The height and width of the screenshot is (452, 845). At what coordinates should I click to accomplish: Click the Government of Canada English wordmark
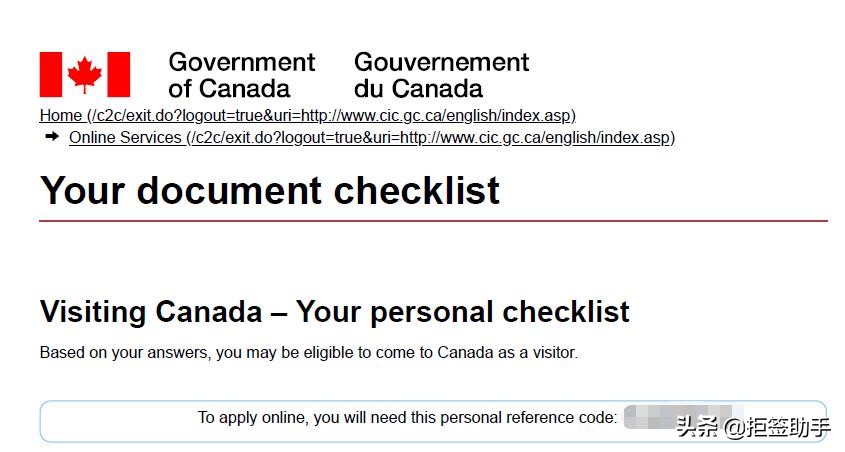tap(241, 75)
